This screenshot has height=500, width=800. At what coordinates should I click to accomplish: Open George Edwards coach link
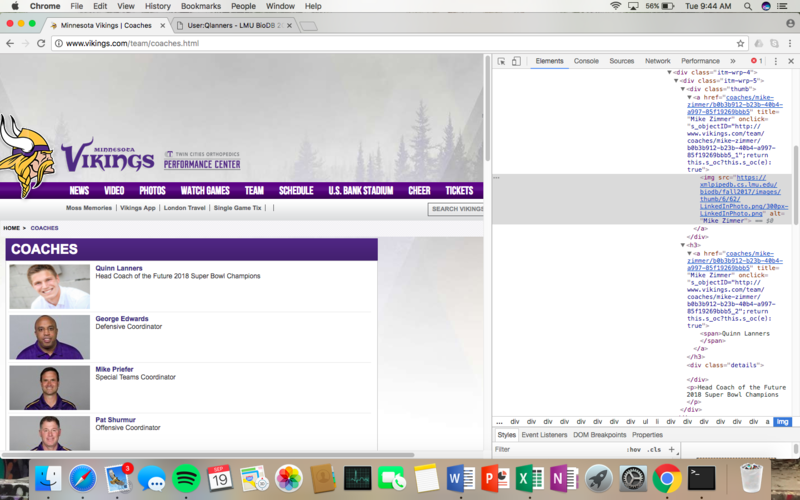(x=122, y=318)
